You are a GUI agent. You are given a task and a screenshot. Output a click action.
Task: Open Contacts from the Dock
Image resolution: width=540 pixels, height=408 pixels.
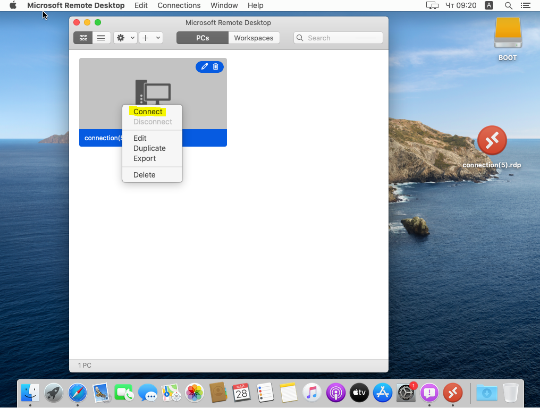coord(218,393)
